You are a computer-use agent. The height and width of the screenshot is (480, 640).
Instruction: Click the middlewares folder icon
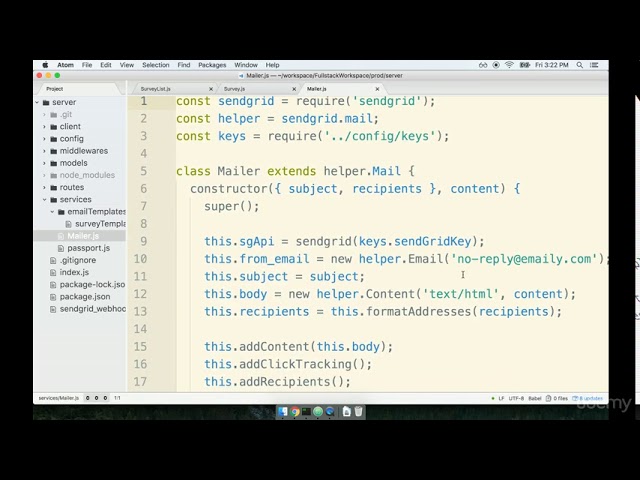click(53, 151)
